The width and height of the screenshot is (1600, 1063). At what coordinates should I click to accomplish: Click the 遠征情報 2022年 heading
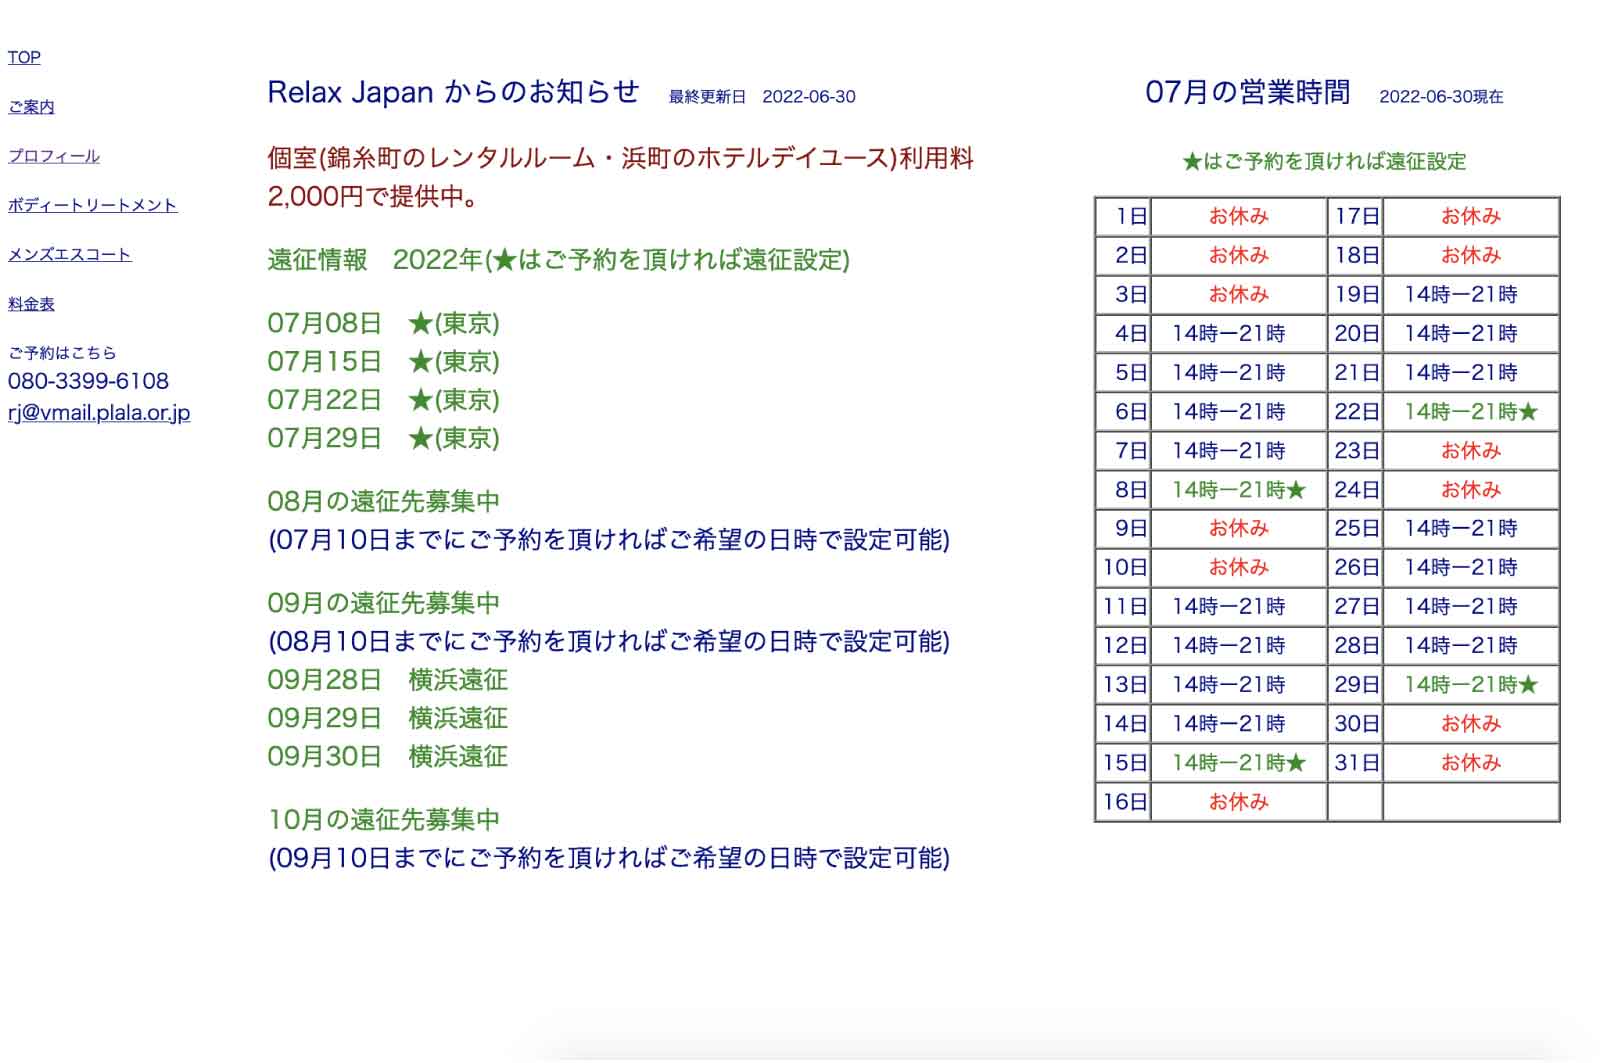(558, 260)
